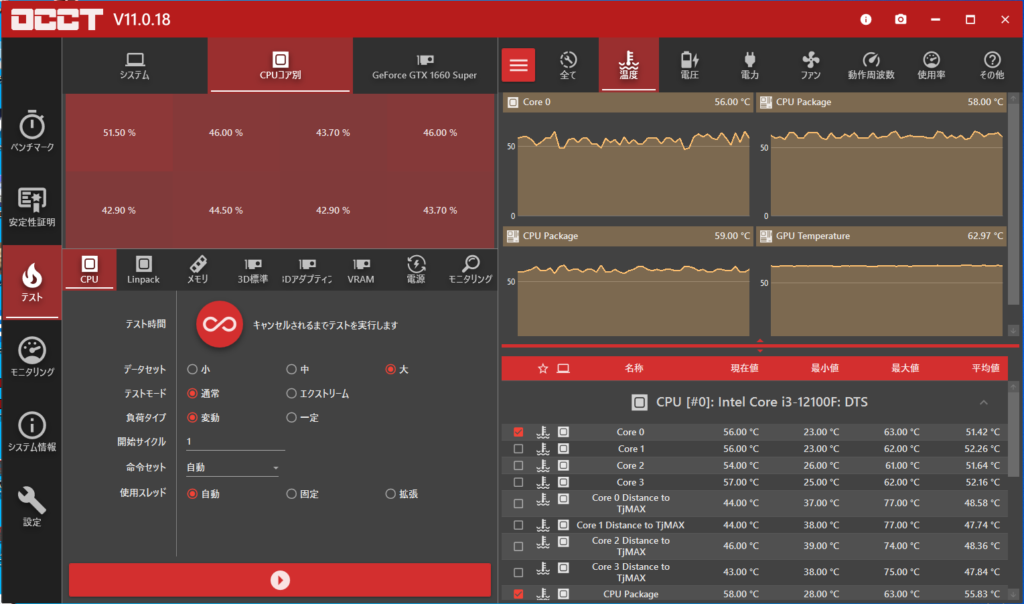Screen dimensions: 1024x604
Task: Open the red hamburger menu button
Action: 519,65
